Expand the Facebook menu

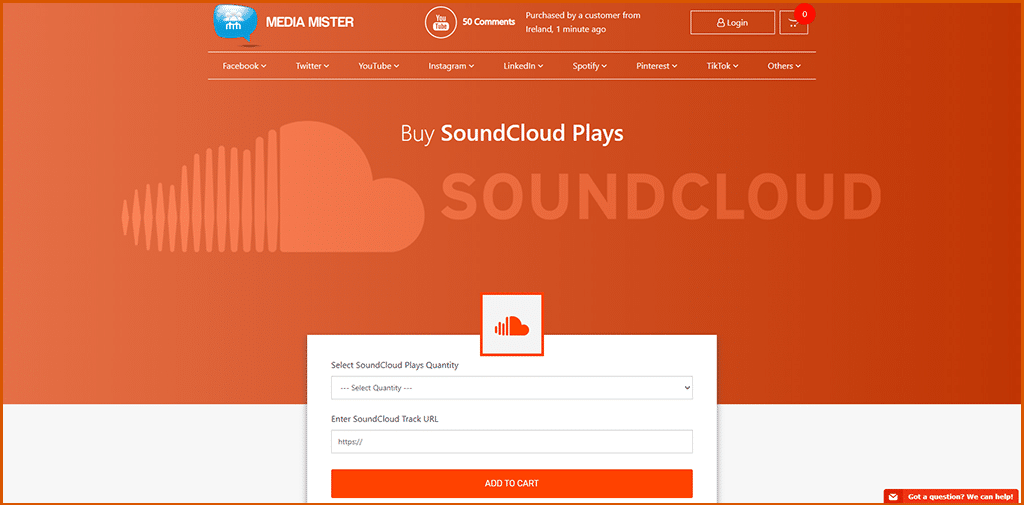(x=244, y=66)
